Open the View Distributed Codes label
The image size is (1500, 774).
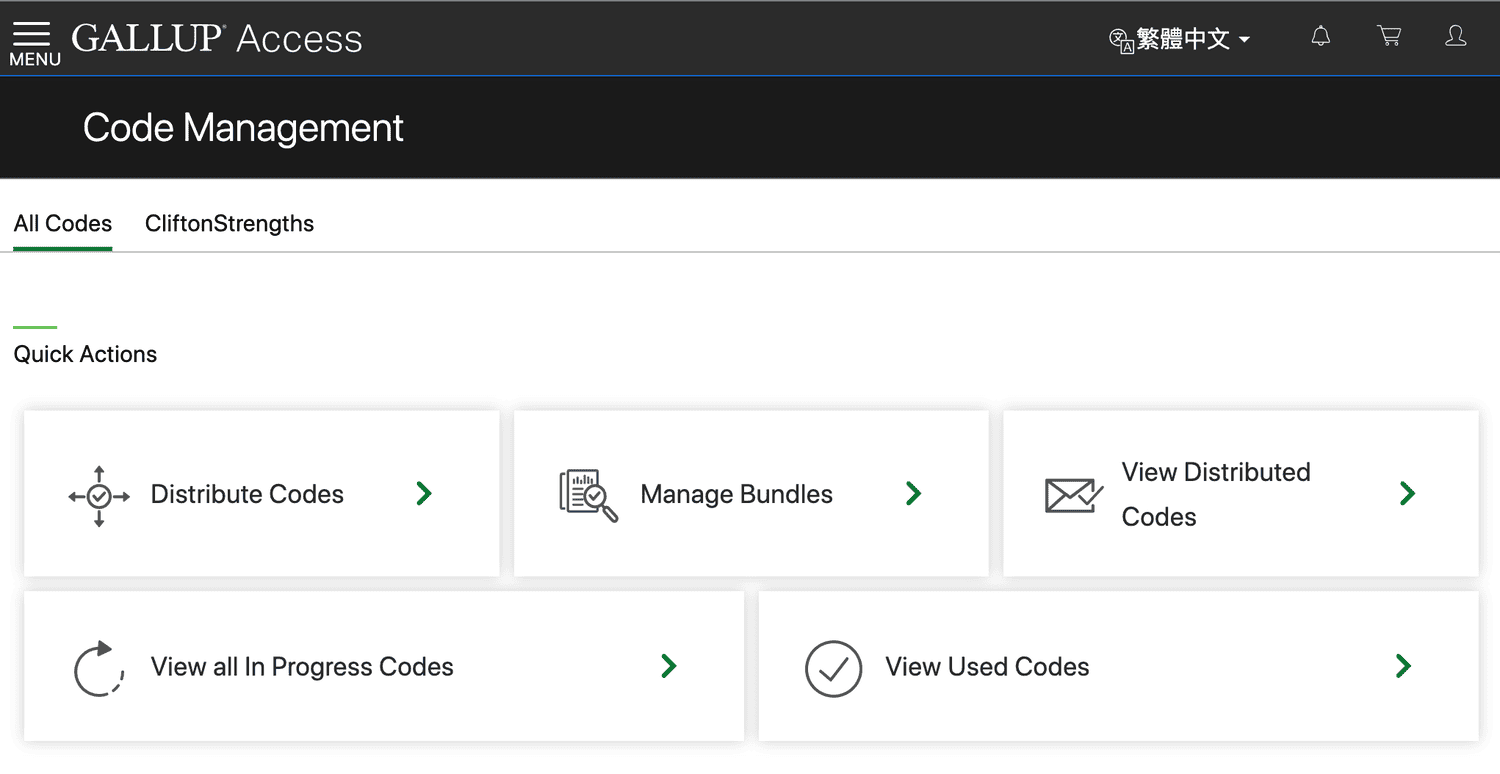[x=1216, y=494]
